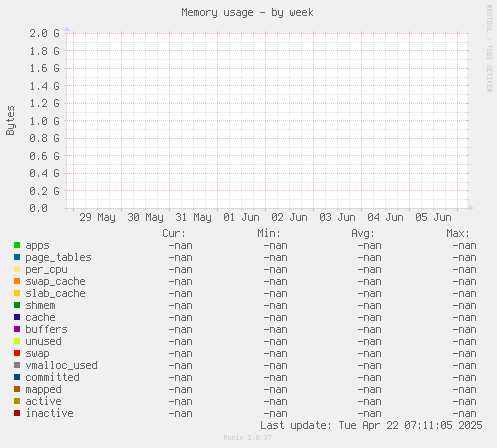
Task: Click the 'Cur:' column header
Action: point(174,233)
